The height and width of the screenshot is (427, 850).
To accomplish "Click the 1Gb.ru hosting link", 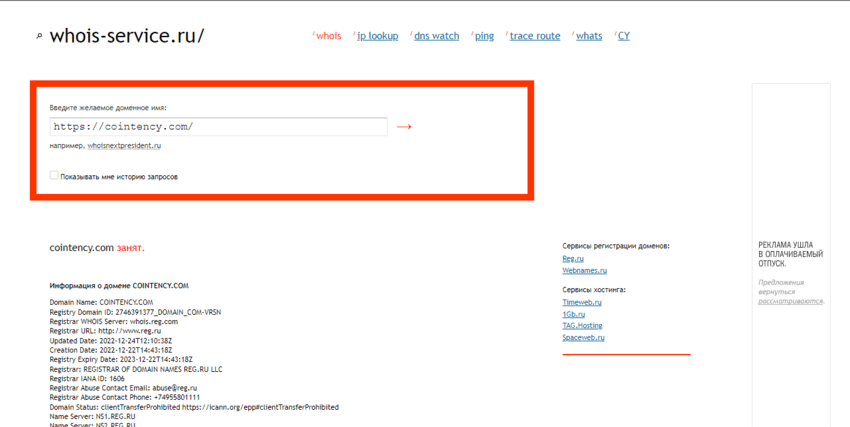I will (x=574, y=314).
